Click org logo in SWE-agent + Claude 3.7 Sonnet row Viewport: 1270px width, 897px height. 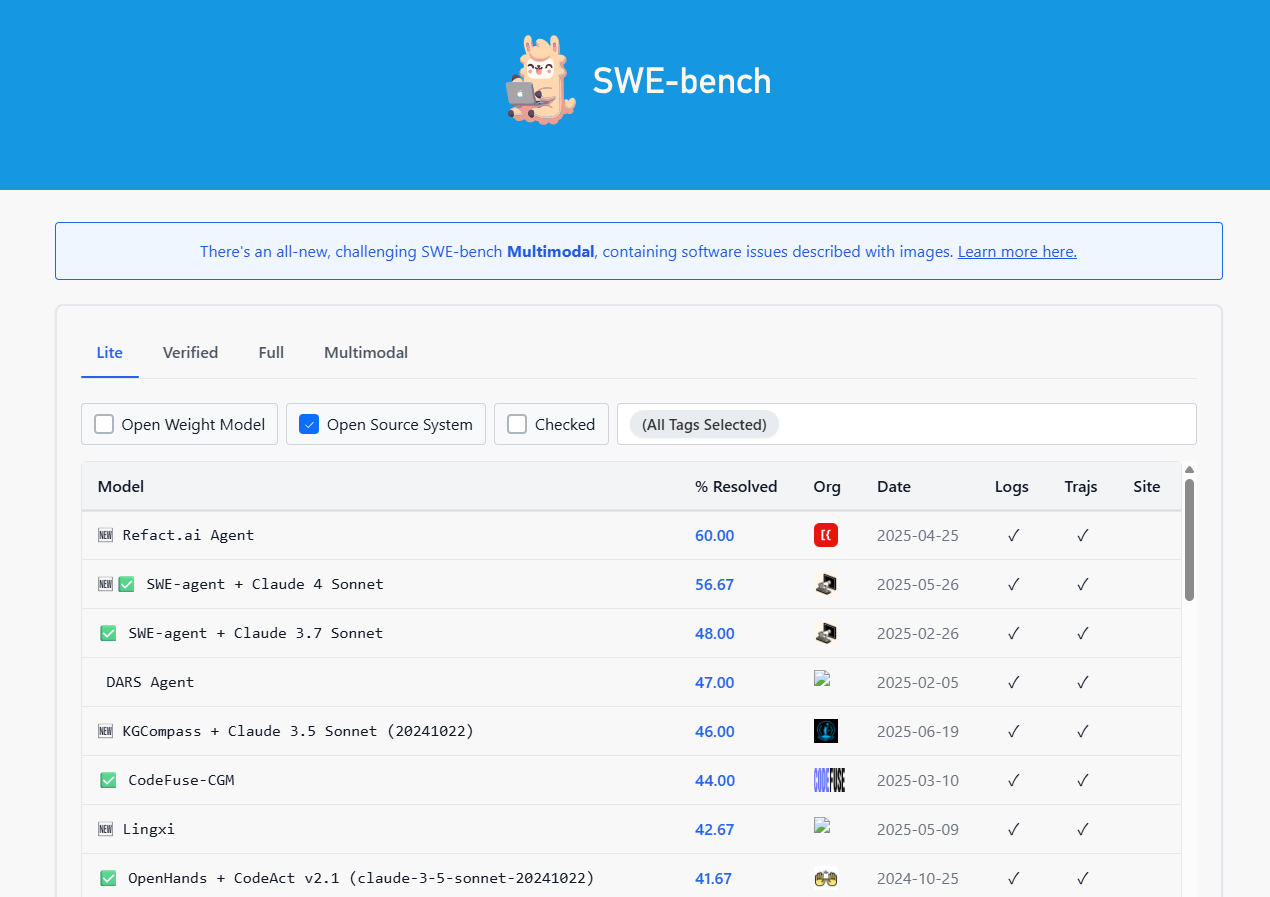point(826,633)
